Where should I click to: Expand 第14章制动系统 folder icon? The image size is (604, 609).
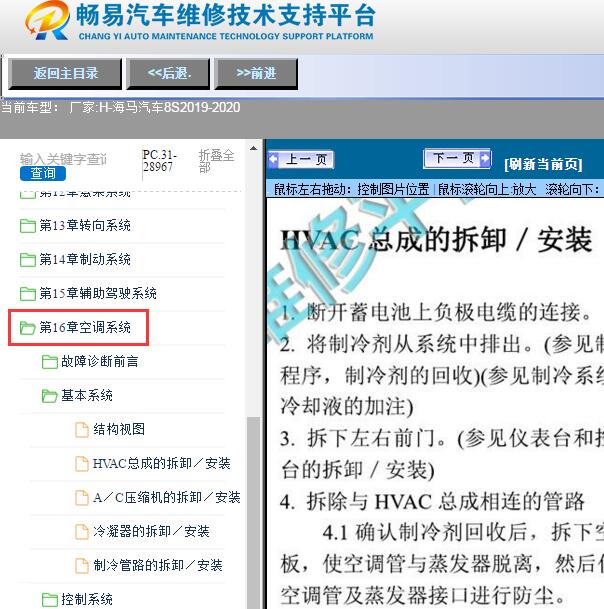28,259
